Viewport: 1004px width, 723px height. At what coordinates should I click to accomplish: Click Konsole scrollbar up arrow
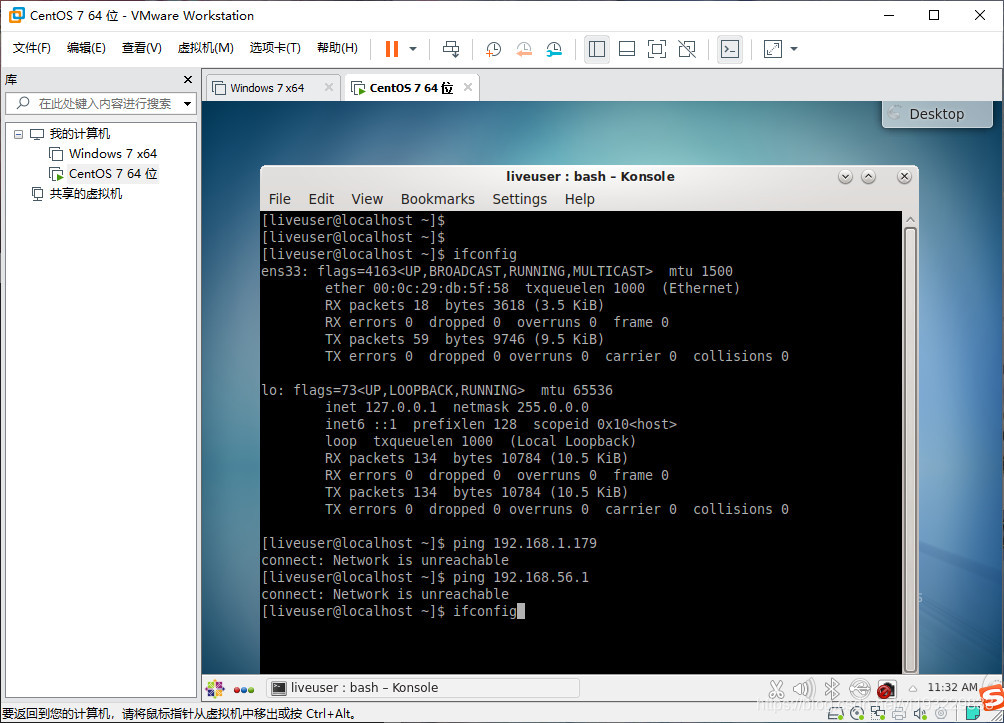[x=910, y=220]
